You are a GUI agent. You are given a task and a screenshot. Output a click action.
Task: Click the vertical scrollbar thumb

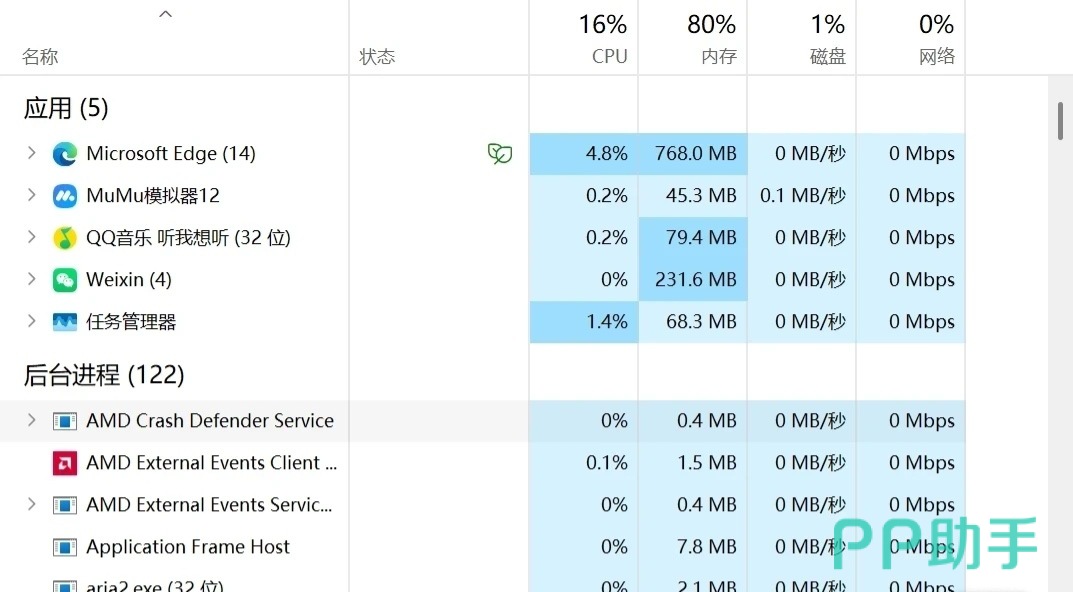point(1061,120)
